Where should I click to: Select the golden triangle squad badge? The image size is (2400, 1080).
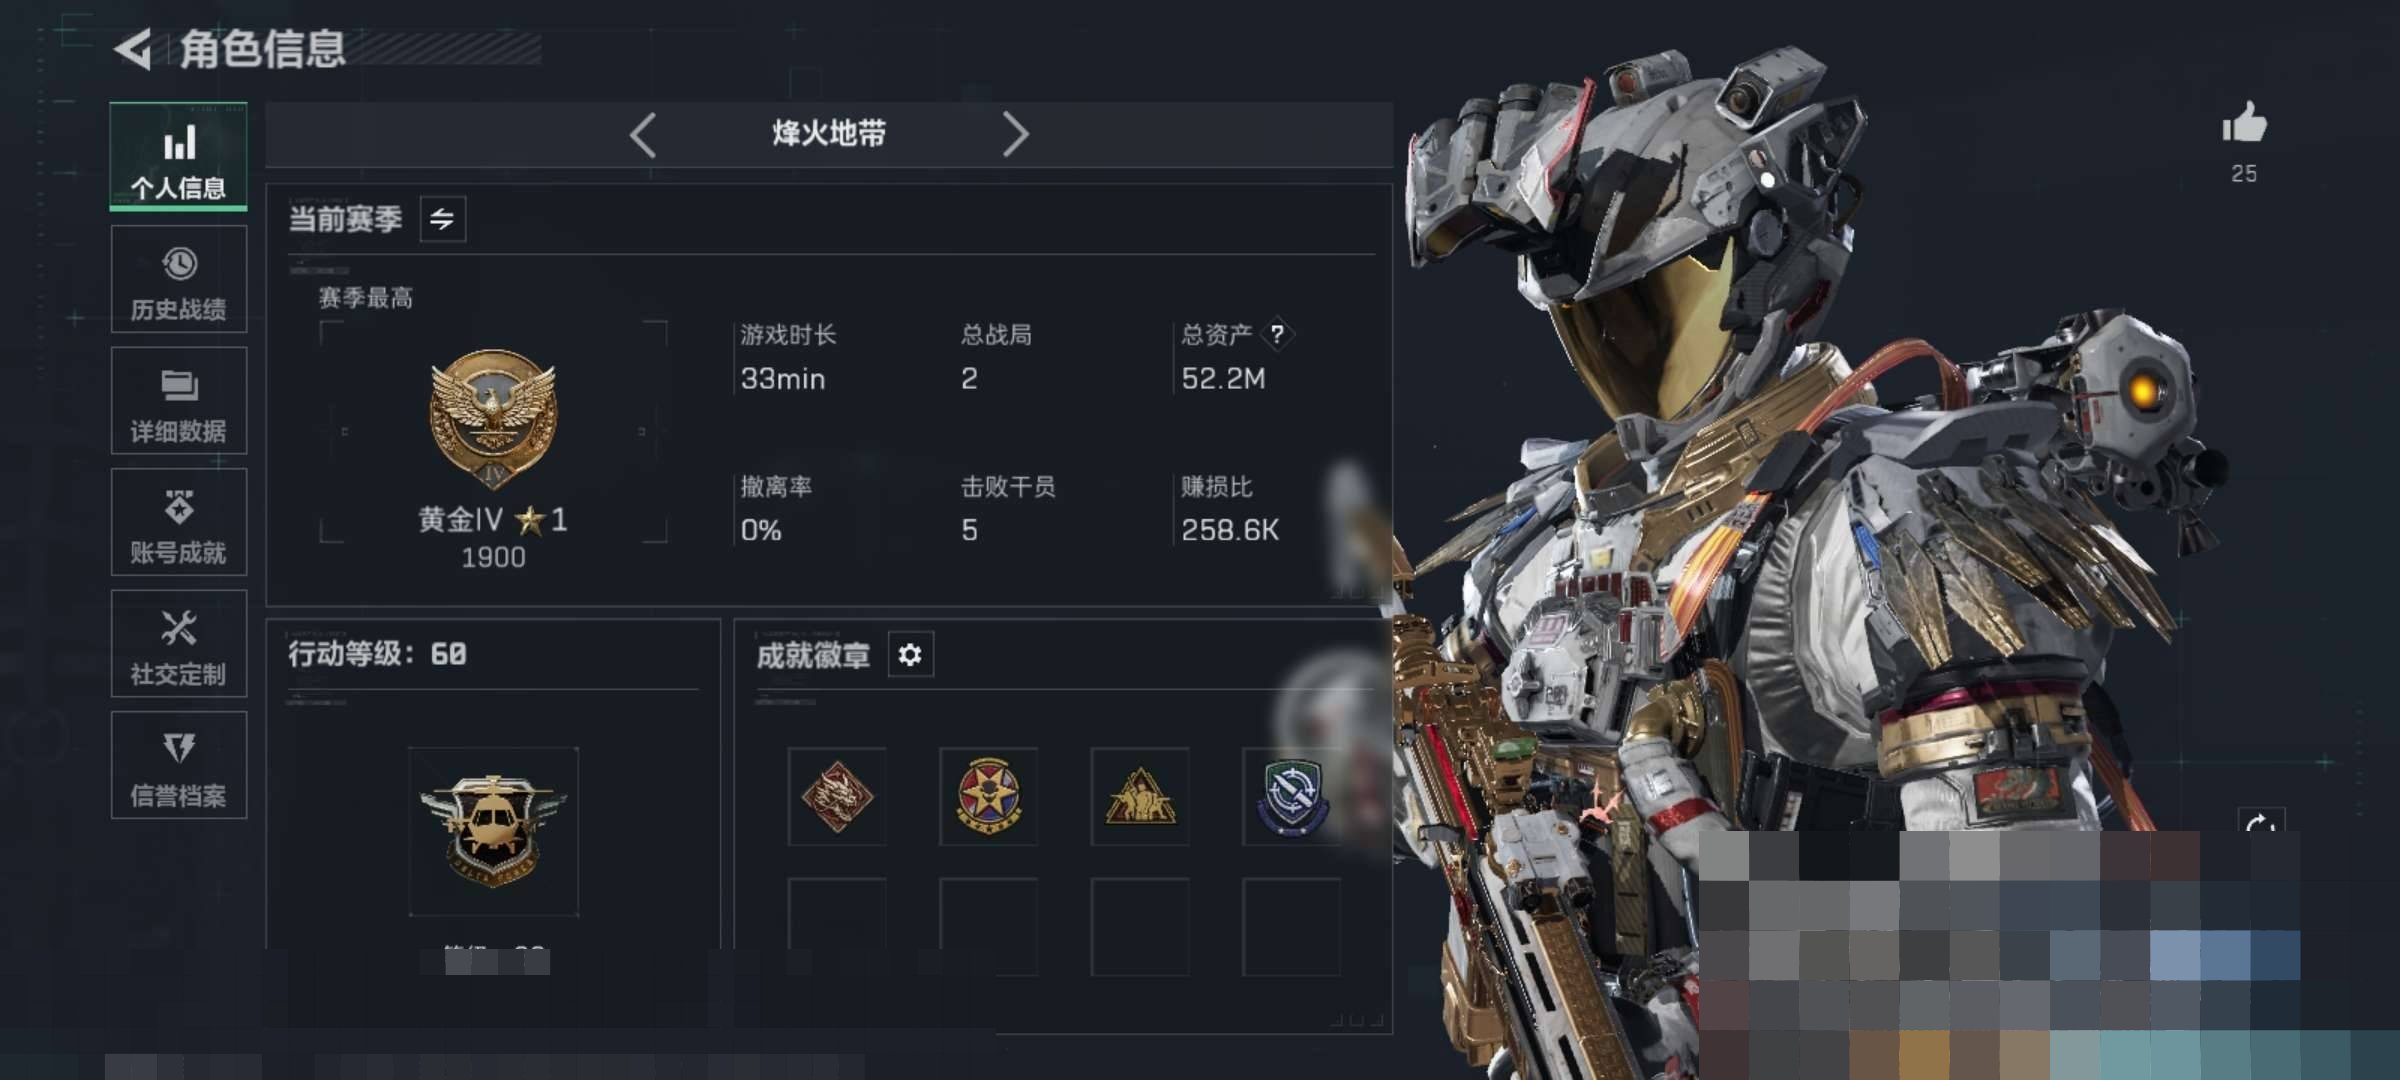1140,796
